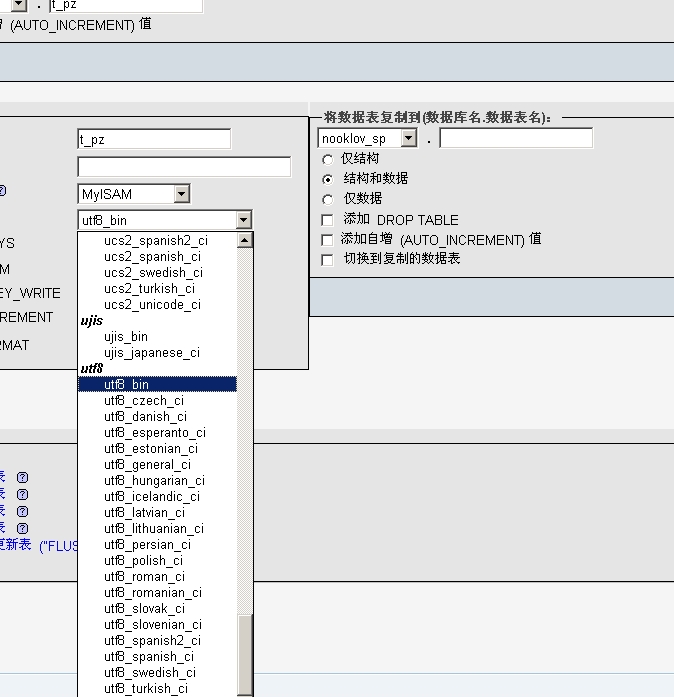Viewport: 674px width, 697px height.
Task: Open bottommost help icon in table maintenance list
Action: 22,528
